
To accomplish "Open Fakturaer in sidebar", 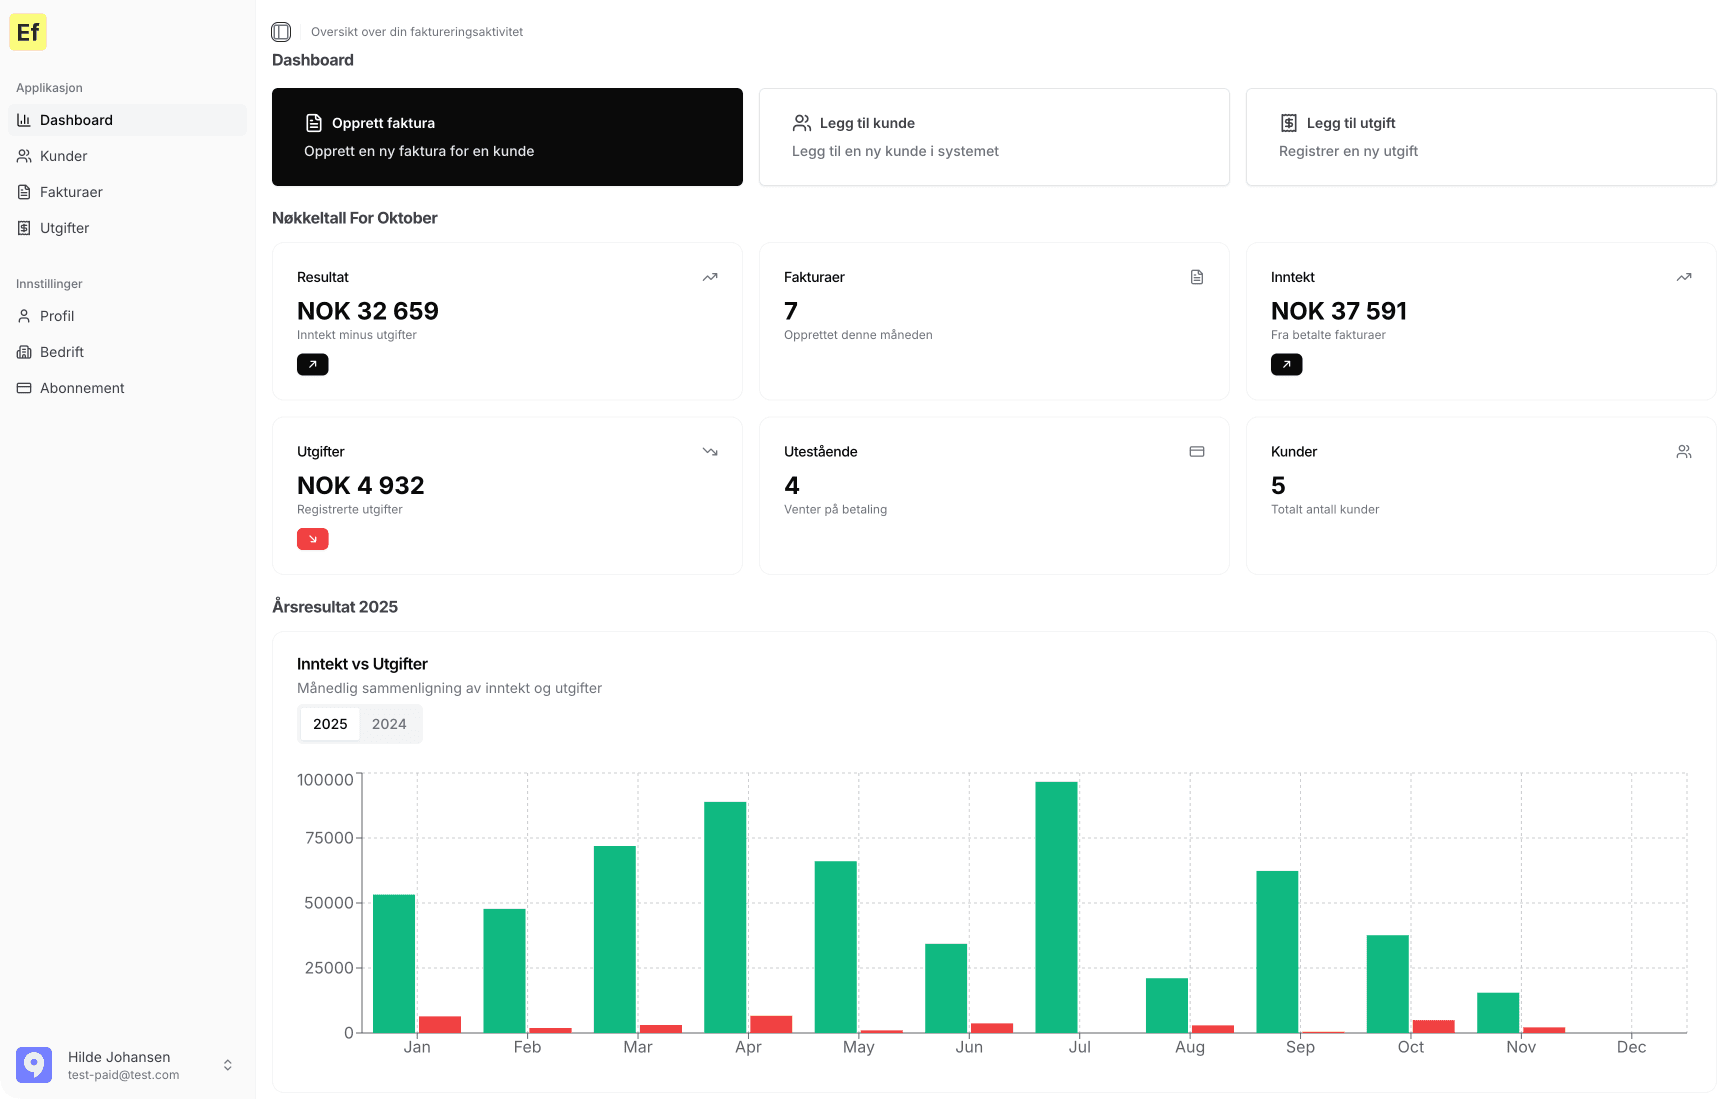I will point(71,192).
